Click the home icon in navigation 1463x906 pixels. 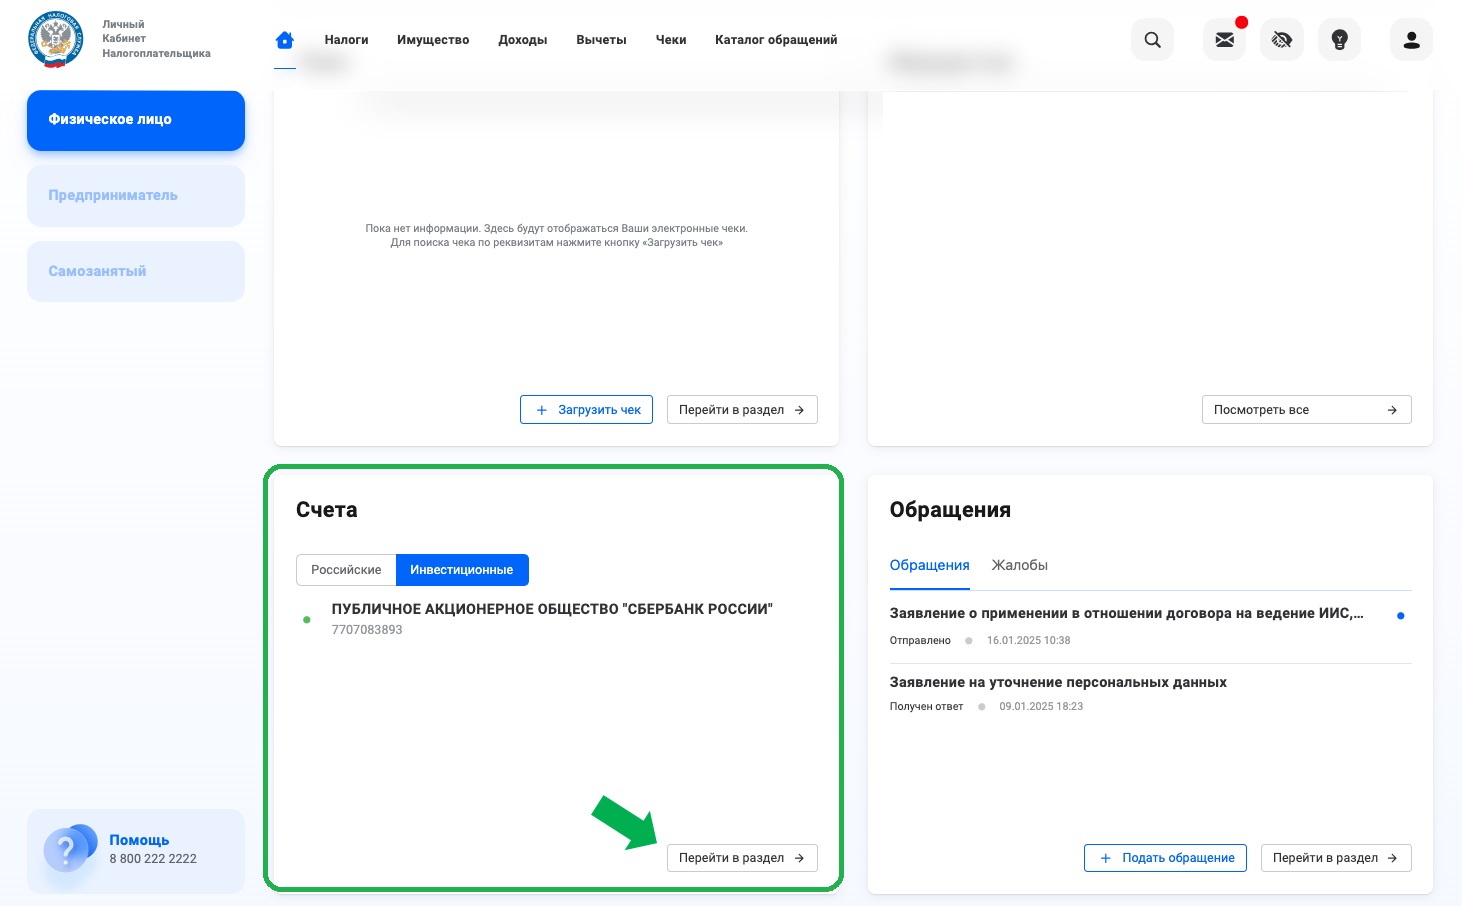pos(285,40)
